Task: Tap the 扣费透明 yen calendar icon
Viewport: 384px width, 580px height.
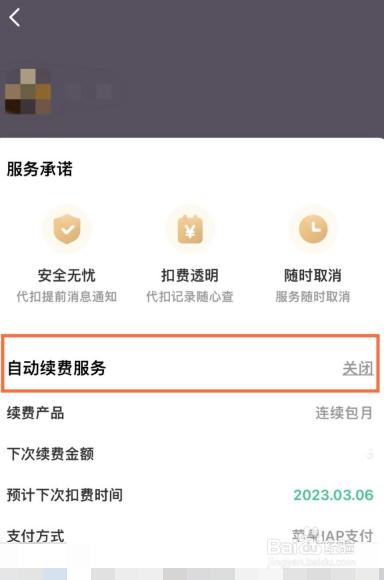Action: (x=190, y=229)
